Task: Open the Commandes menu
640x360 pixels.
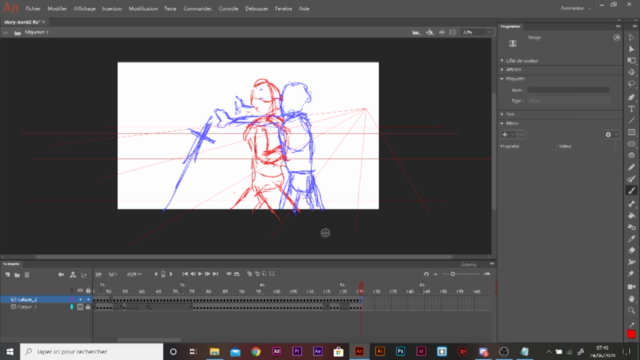Action: [x=198, y=9]
